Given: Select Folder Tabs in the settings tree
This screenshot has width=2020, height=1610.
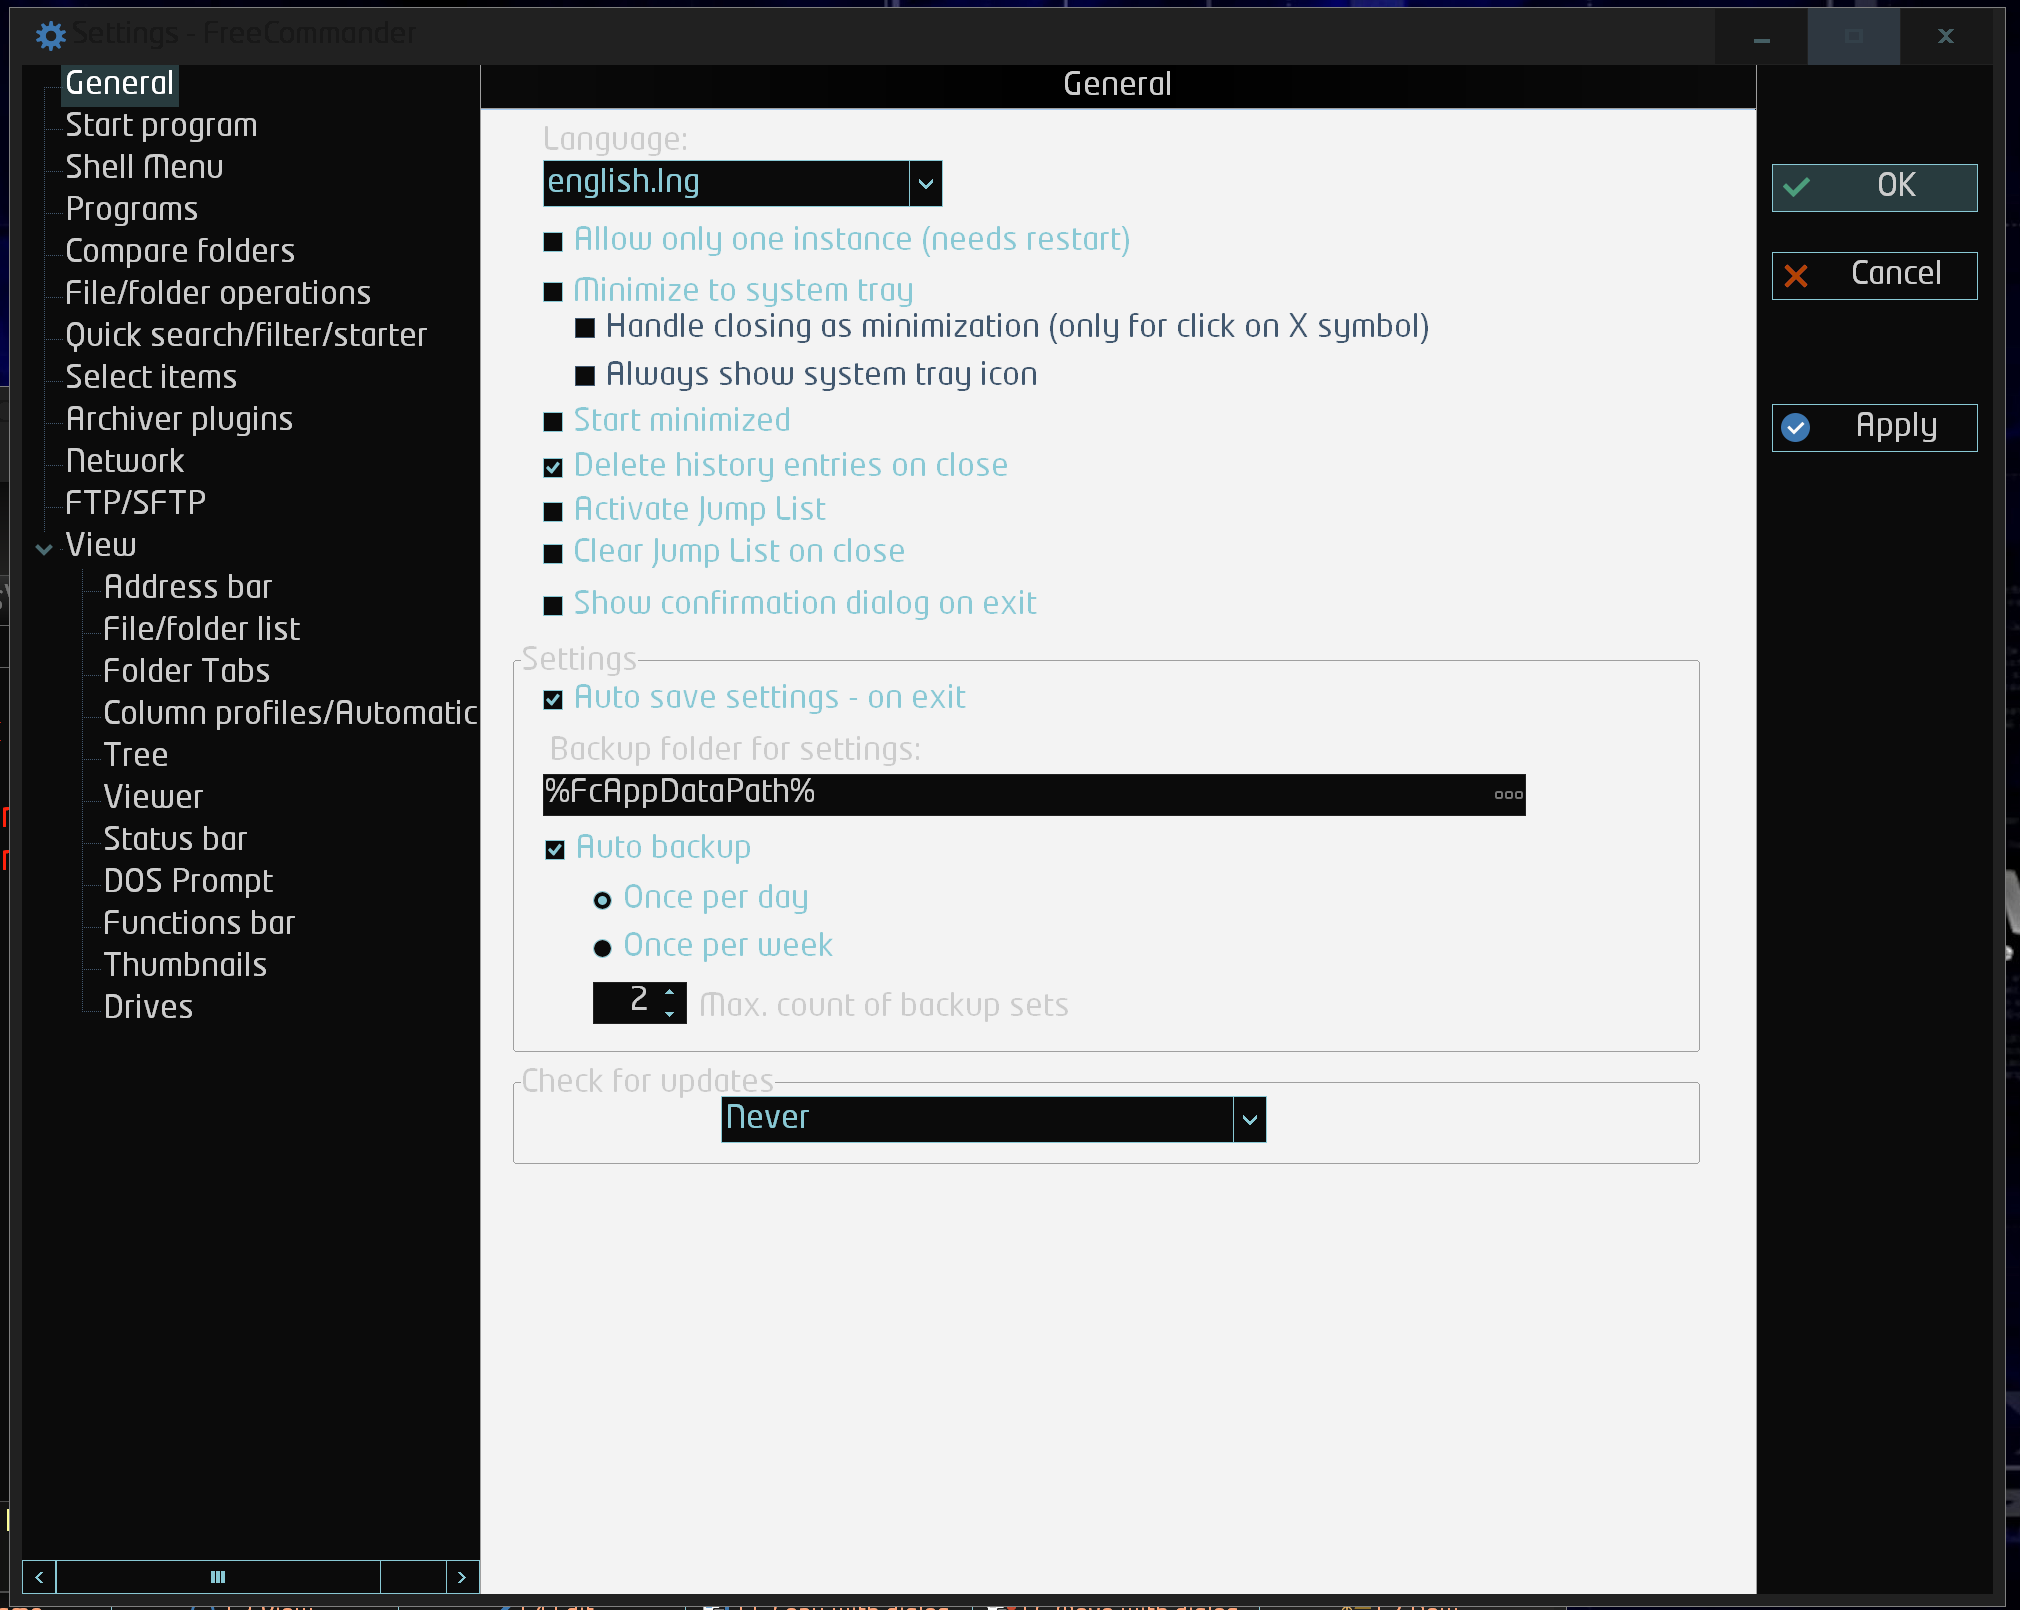Looking at the screenshot, I should click(x=186, y=671).
